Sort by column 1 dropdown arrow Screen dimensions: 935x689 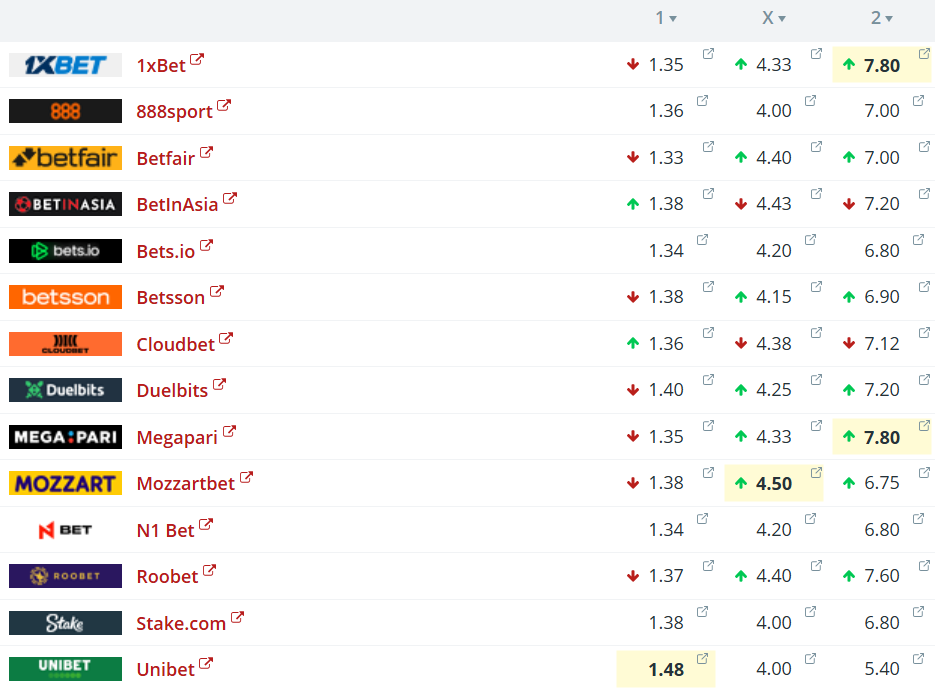[x=673, y=19]
